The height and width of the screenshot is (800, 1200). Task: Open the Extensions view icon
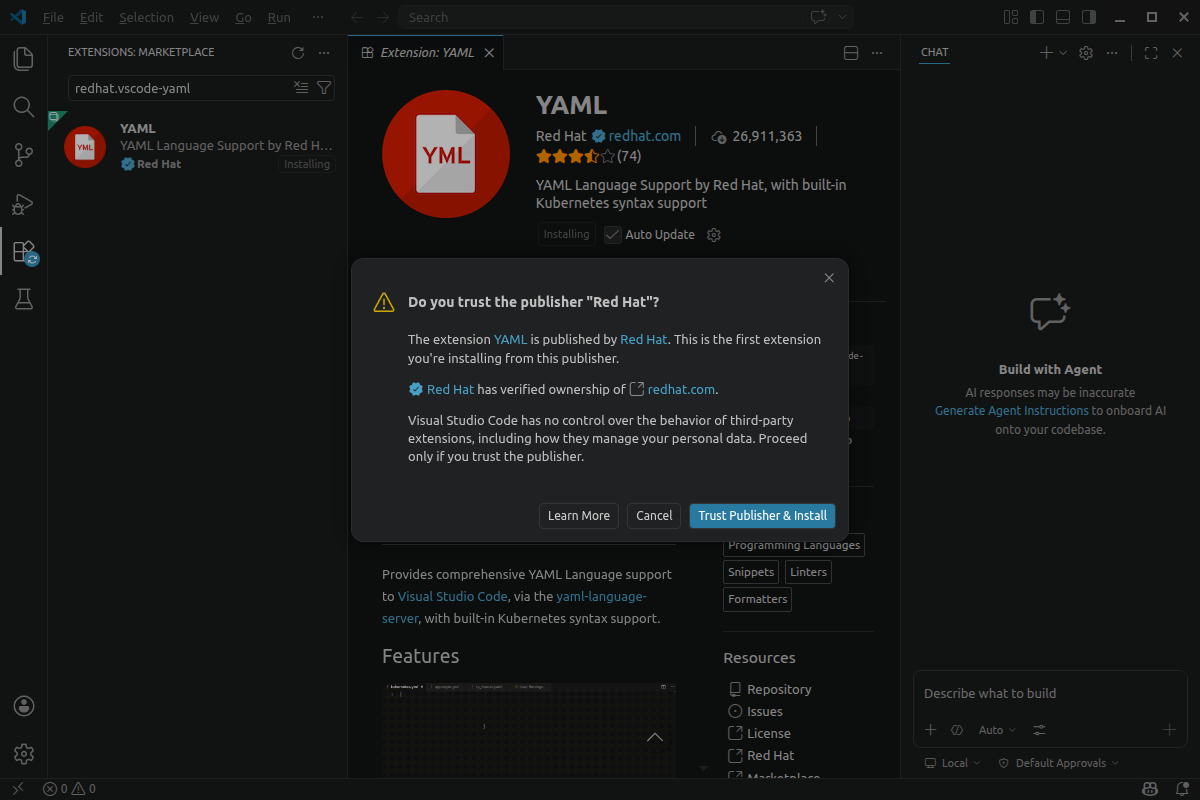[x=23, y=251]
